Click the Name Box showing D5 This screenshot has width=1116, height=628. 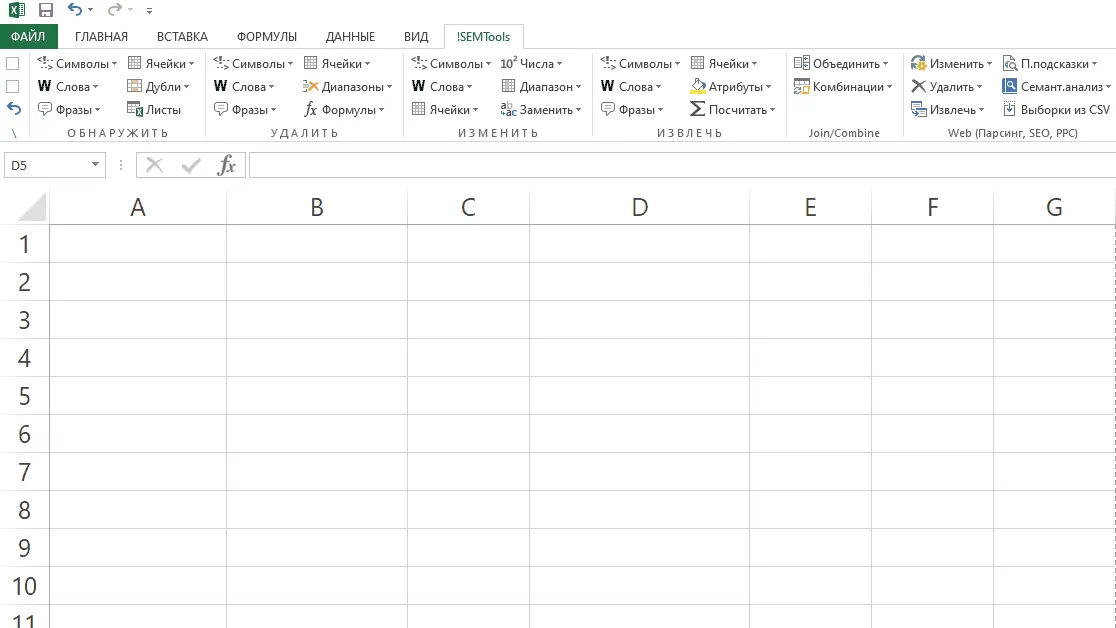pos(46,165)
